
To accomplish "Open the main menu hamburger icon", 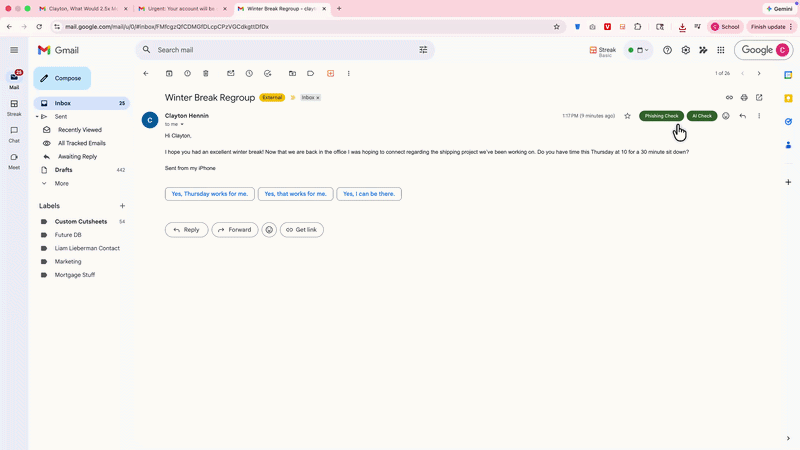I will point(14,50).
